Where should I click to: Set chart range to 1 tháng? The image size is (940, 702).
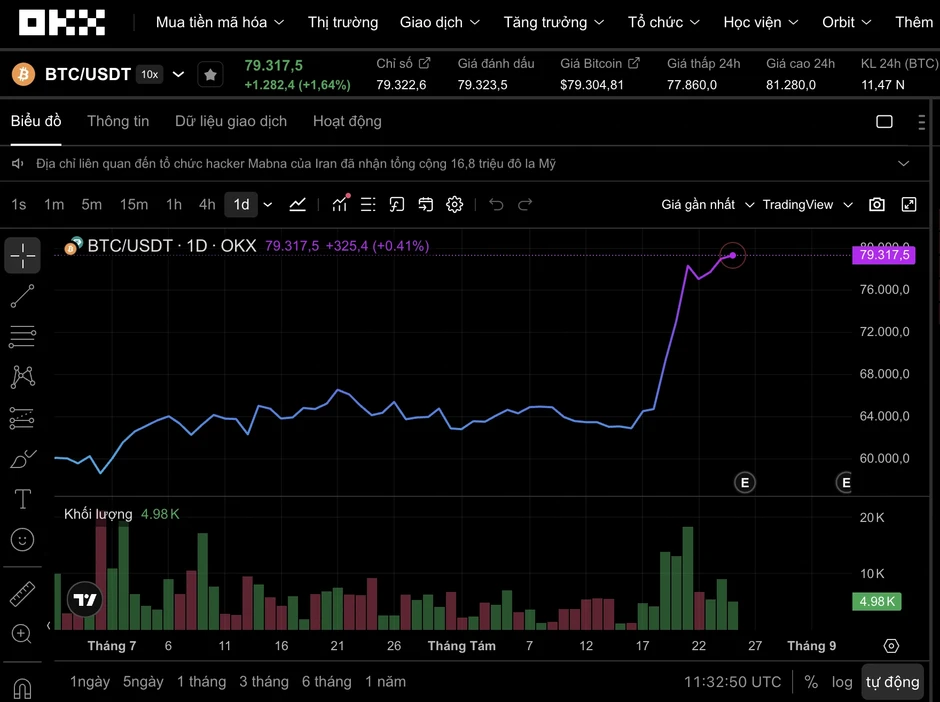[x=201, y=682]
